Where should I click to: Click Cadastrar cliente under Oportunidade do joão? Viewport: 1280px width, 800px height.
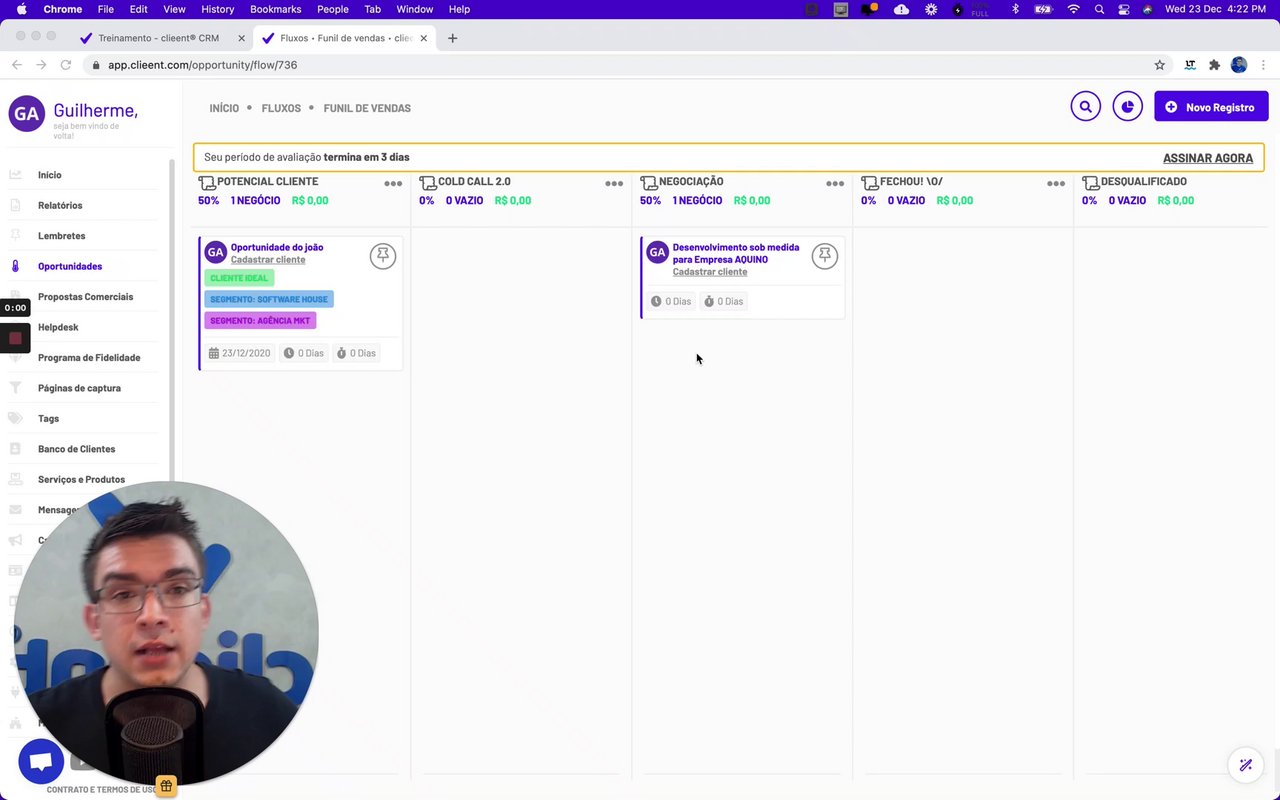point(268,260)
